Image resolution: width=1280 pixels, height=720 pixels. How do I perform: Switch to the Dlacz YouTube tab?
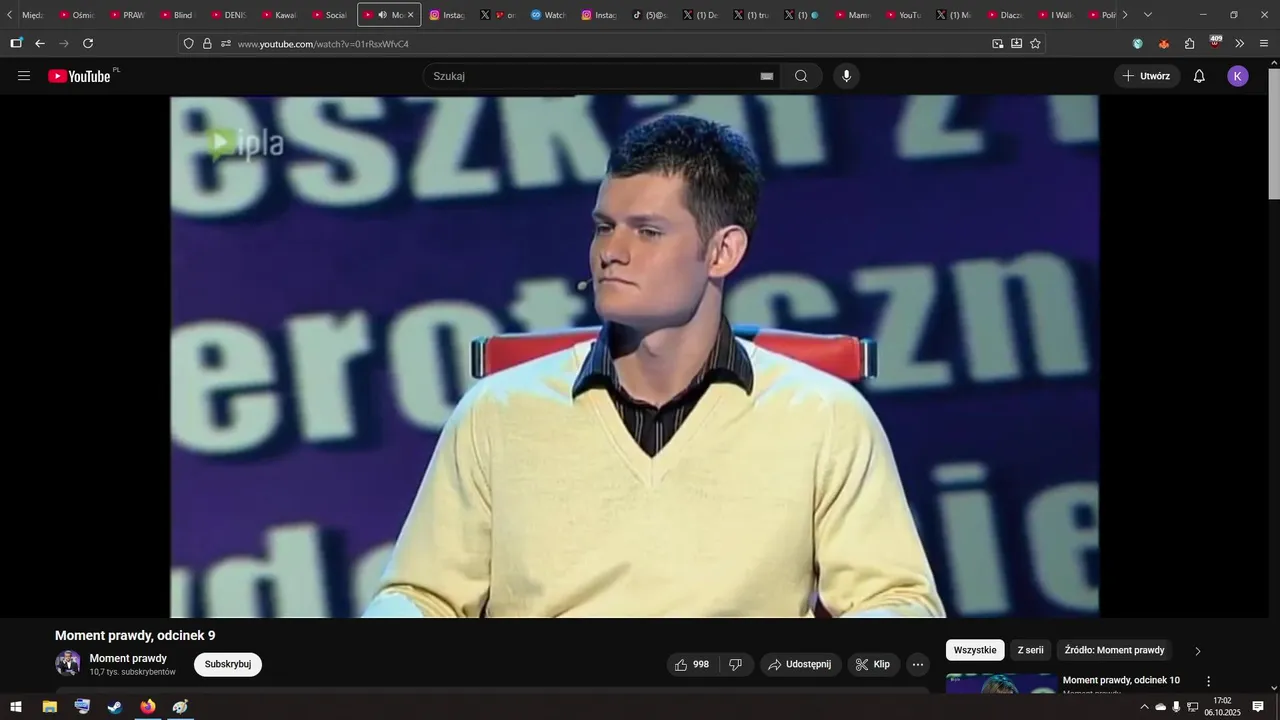[1004, 15]
